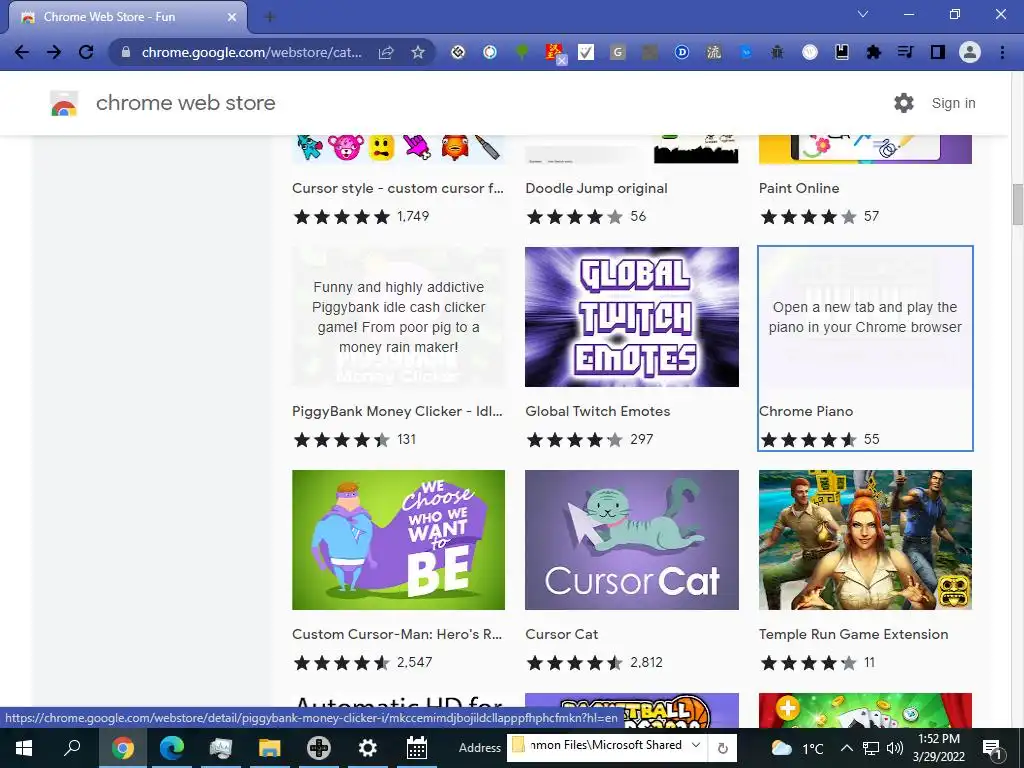1024x768 pixels.
Task: Toggle the Chrome side panel icon
Action: coord(938,52)
